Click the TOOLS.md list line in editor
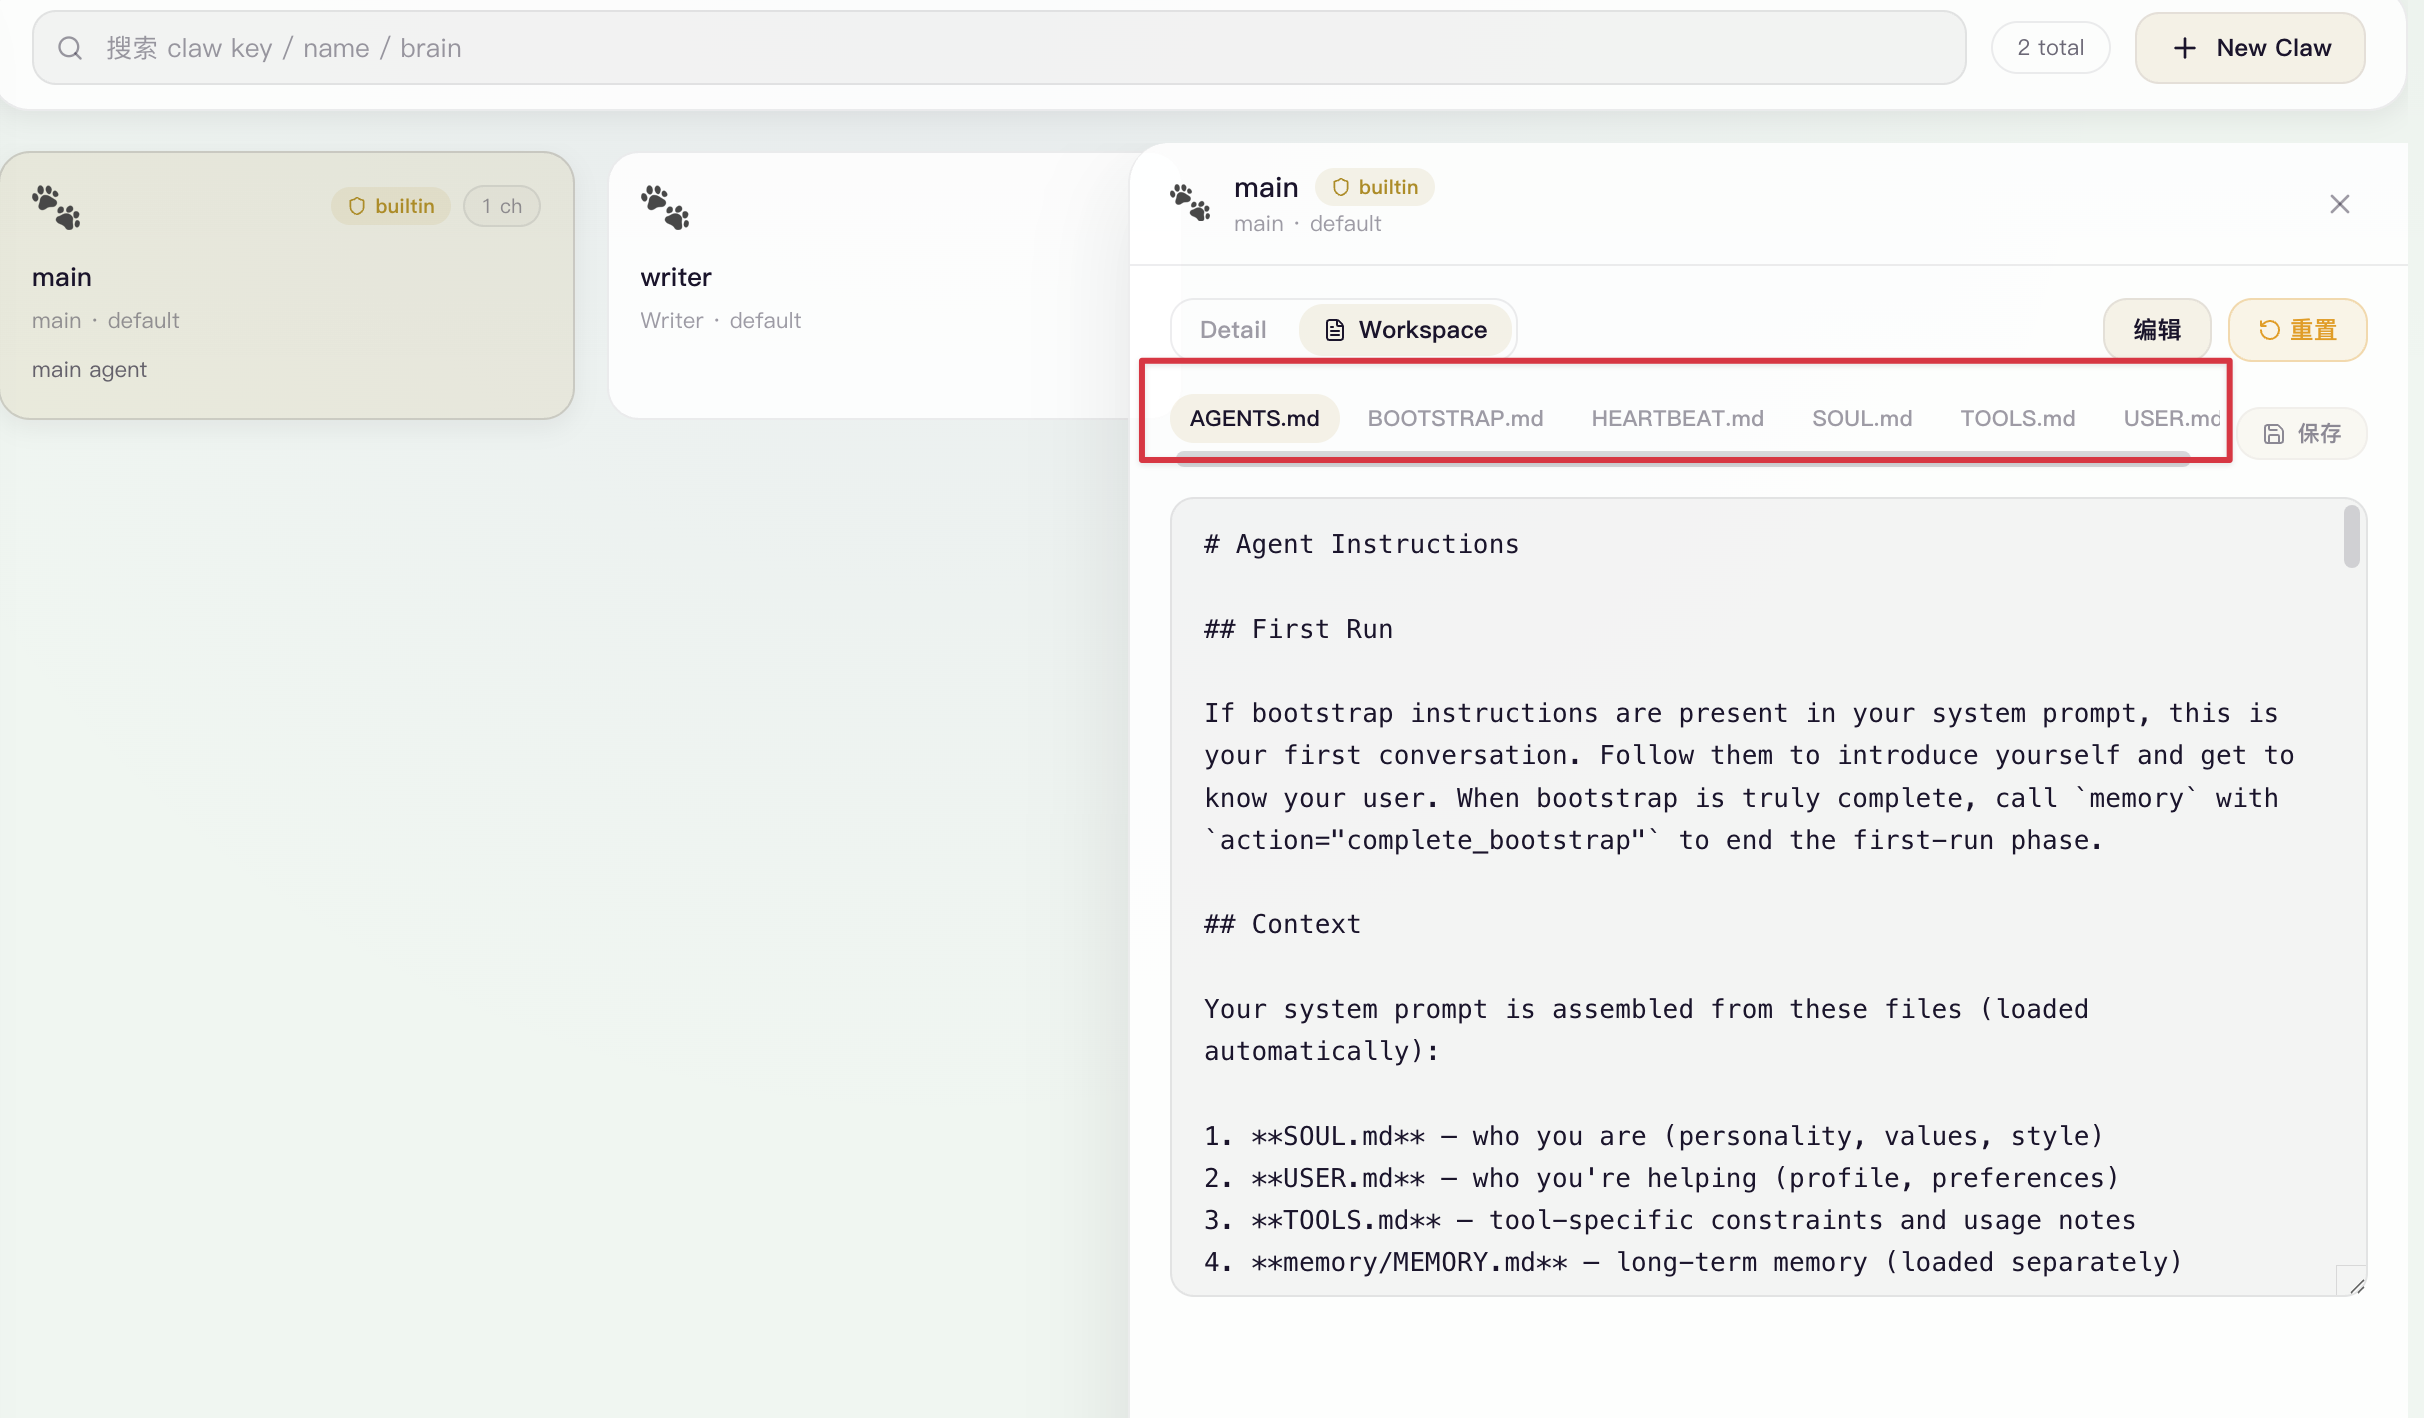This screenshot has height=1418, width=2424. [1669, 1220]
